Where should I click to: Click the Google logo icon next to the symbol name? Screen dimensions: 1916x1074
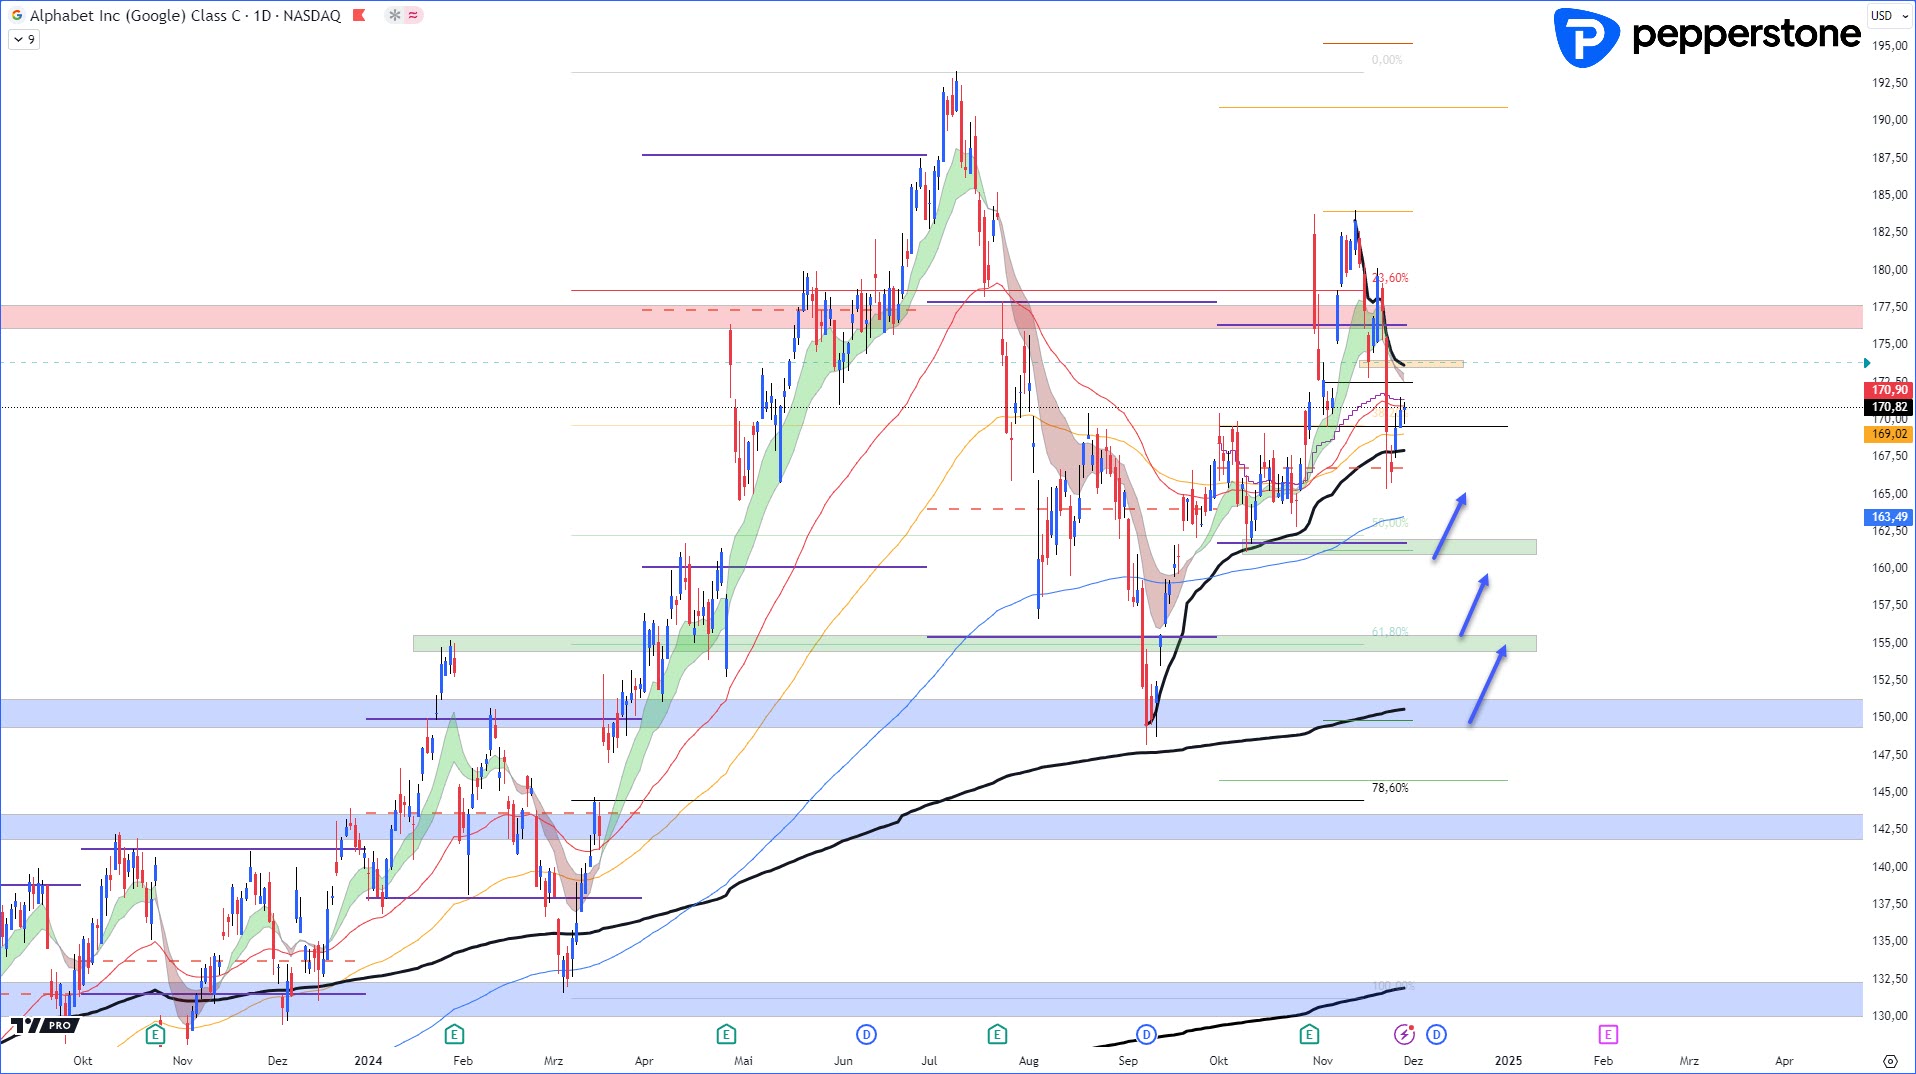(x=17, y=15)
